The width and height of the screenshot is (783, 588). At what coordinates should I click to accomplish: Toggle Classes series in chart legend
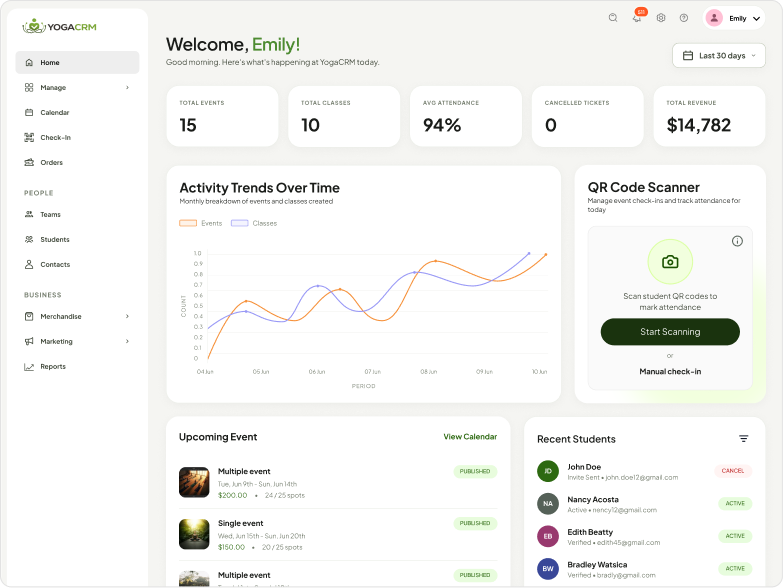click(254, 223)
